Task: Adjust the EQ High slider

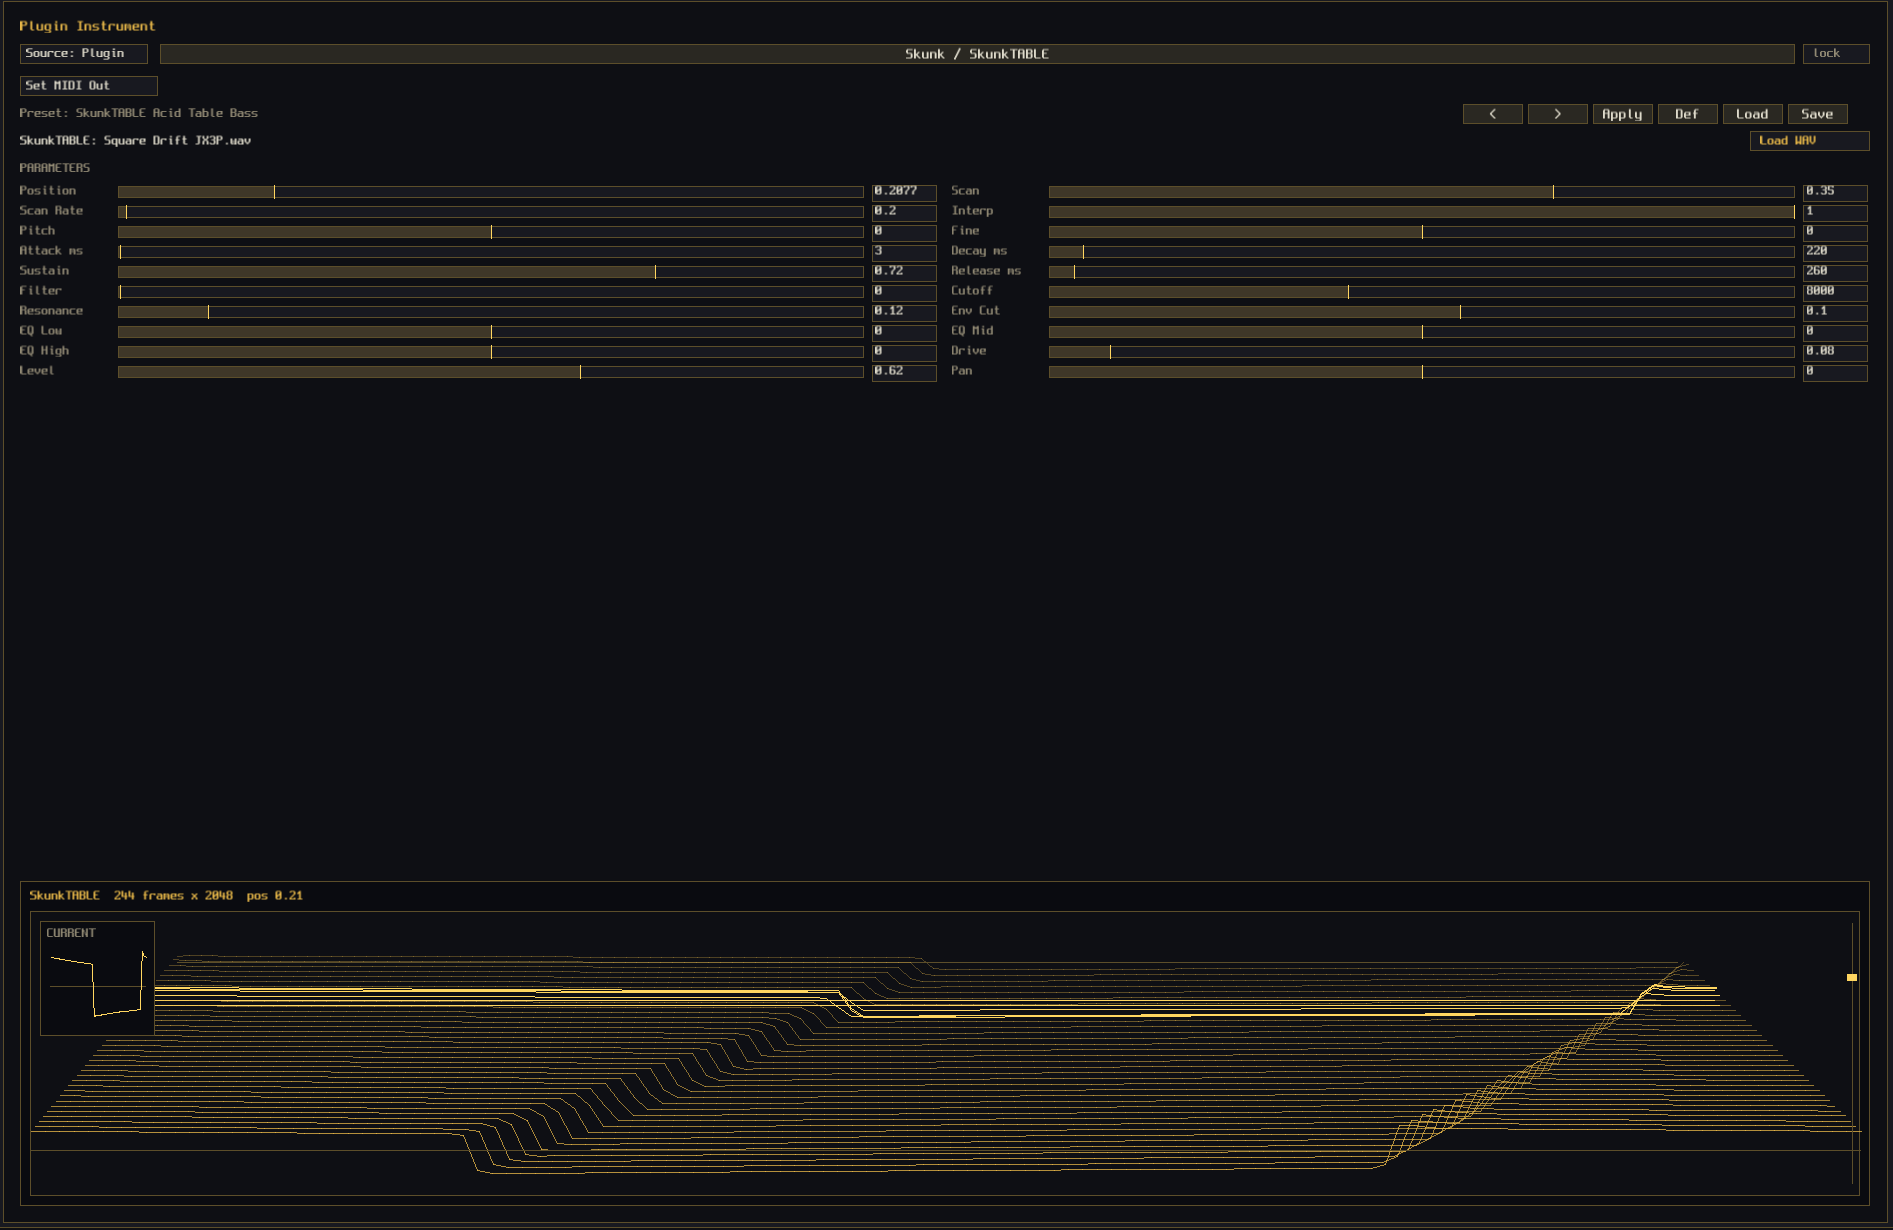Action: point(490,351)
